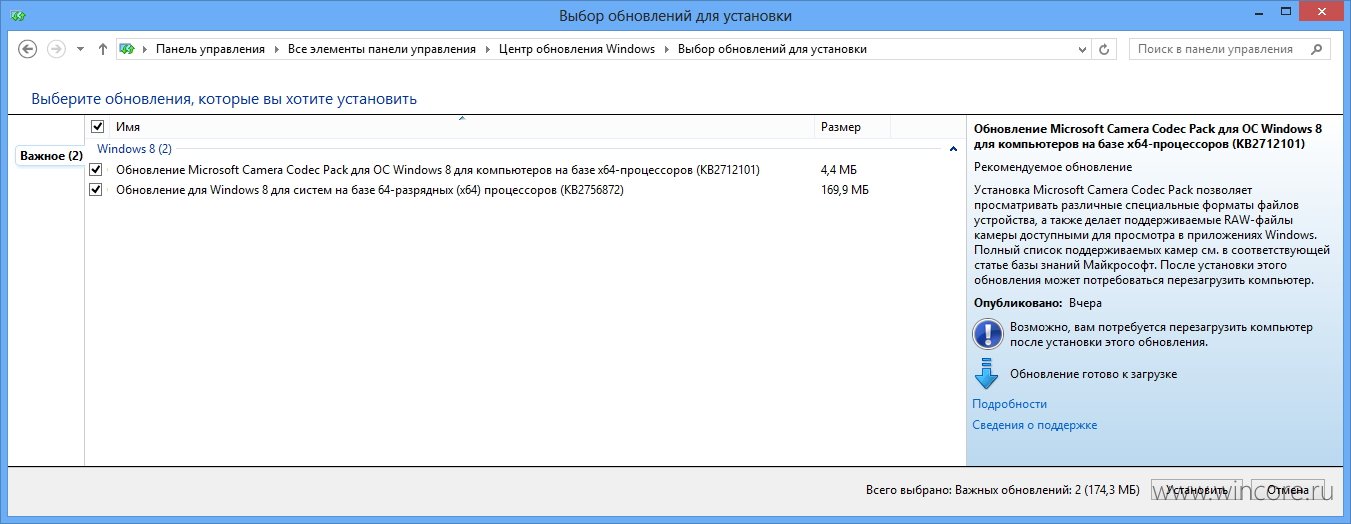Click the Back navigation arrow
Screen dimensions: 1351x524
(x=28, y=49)
